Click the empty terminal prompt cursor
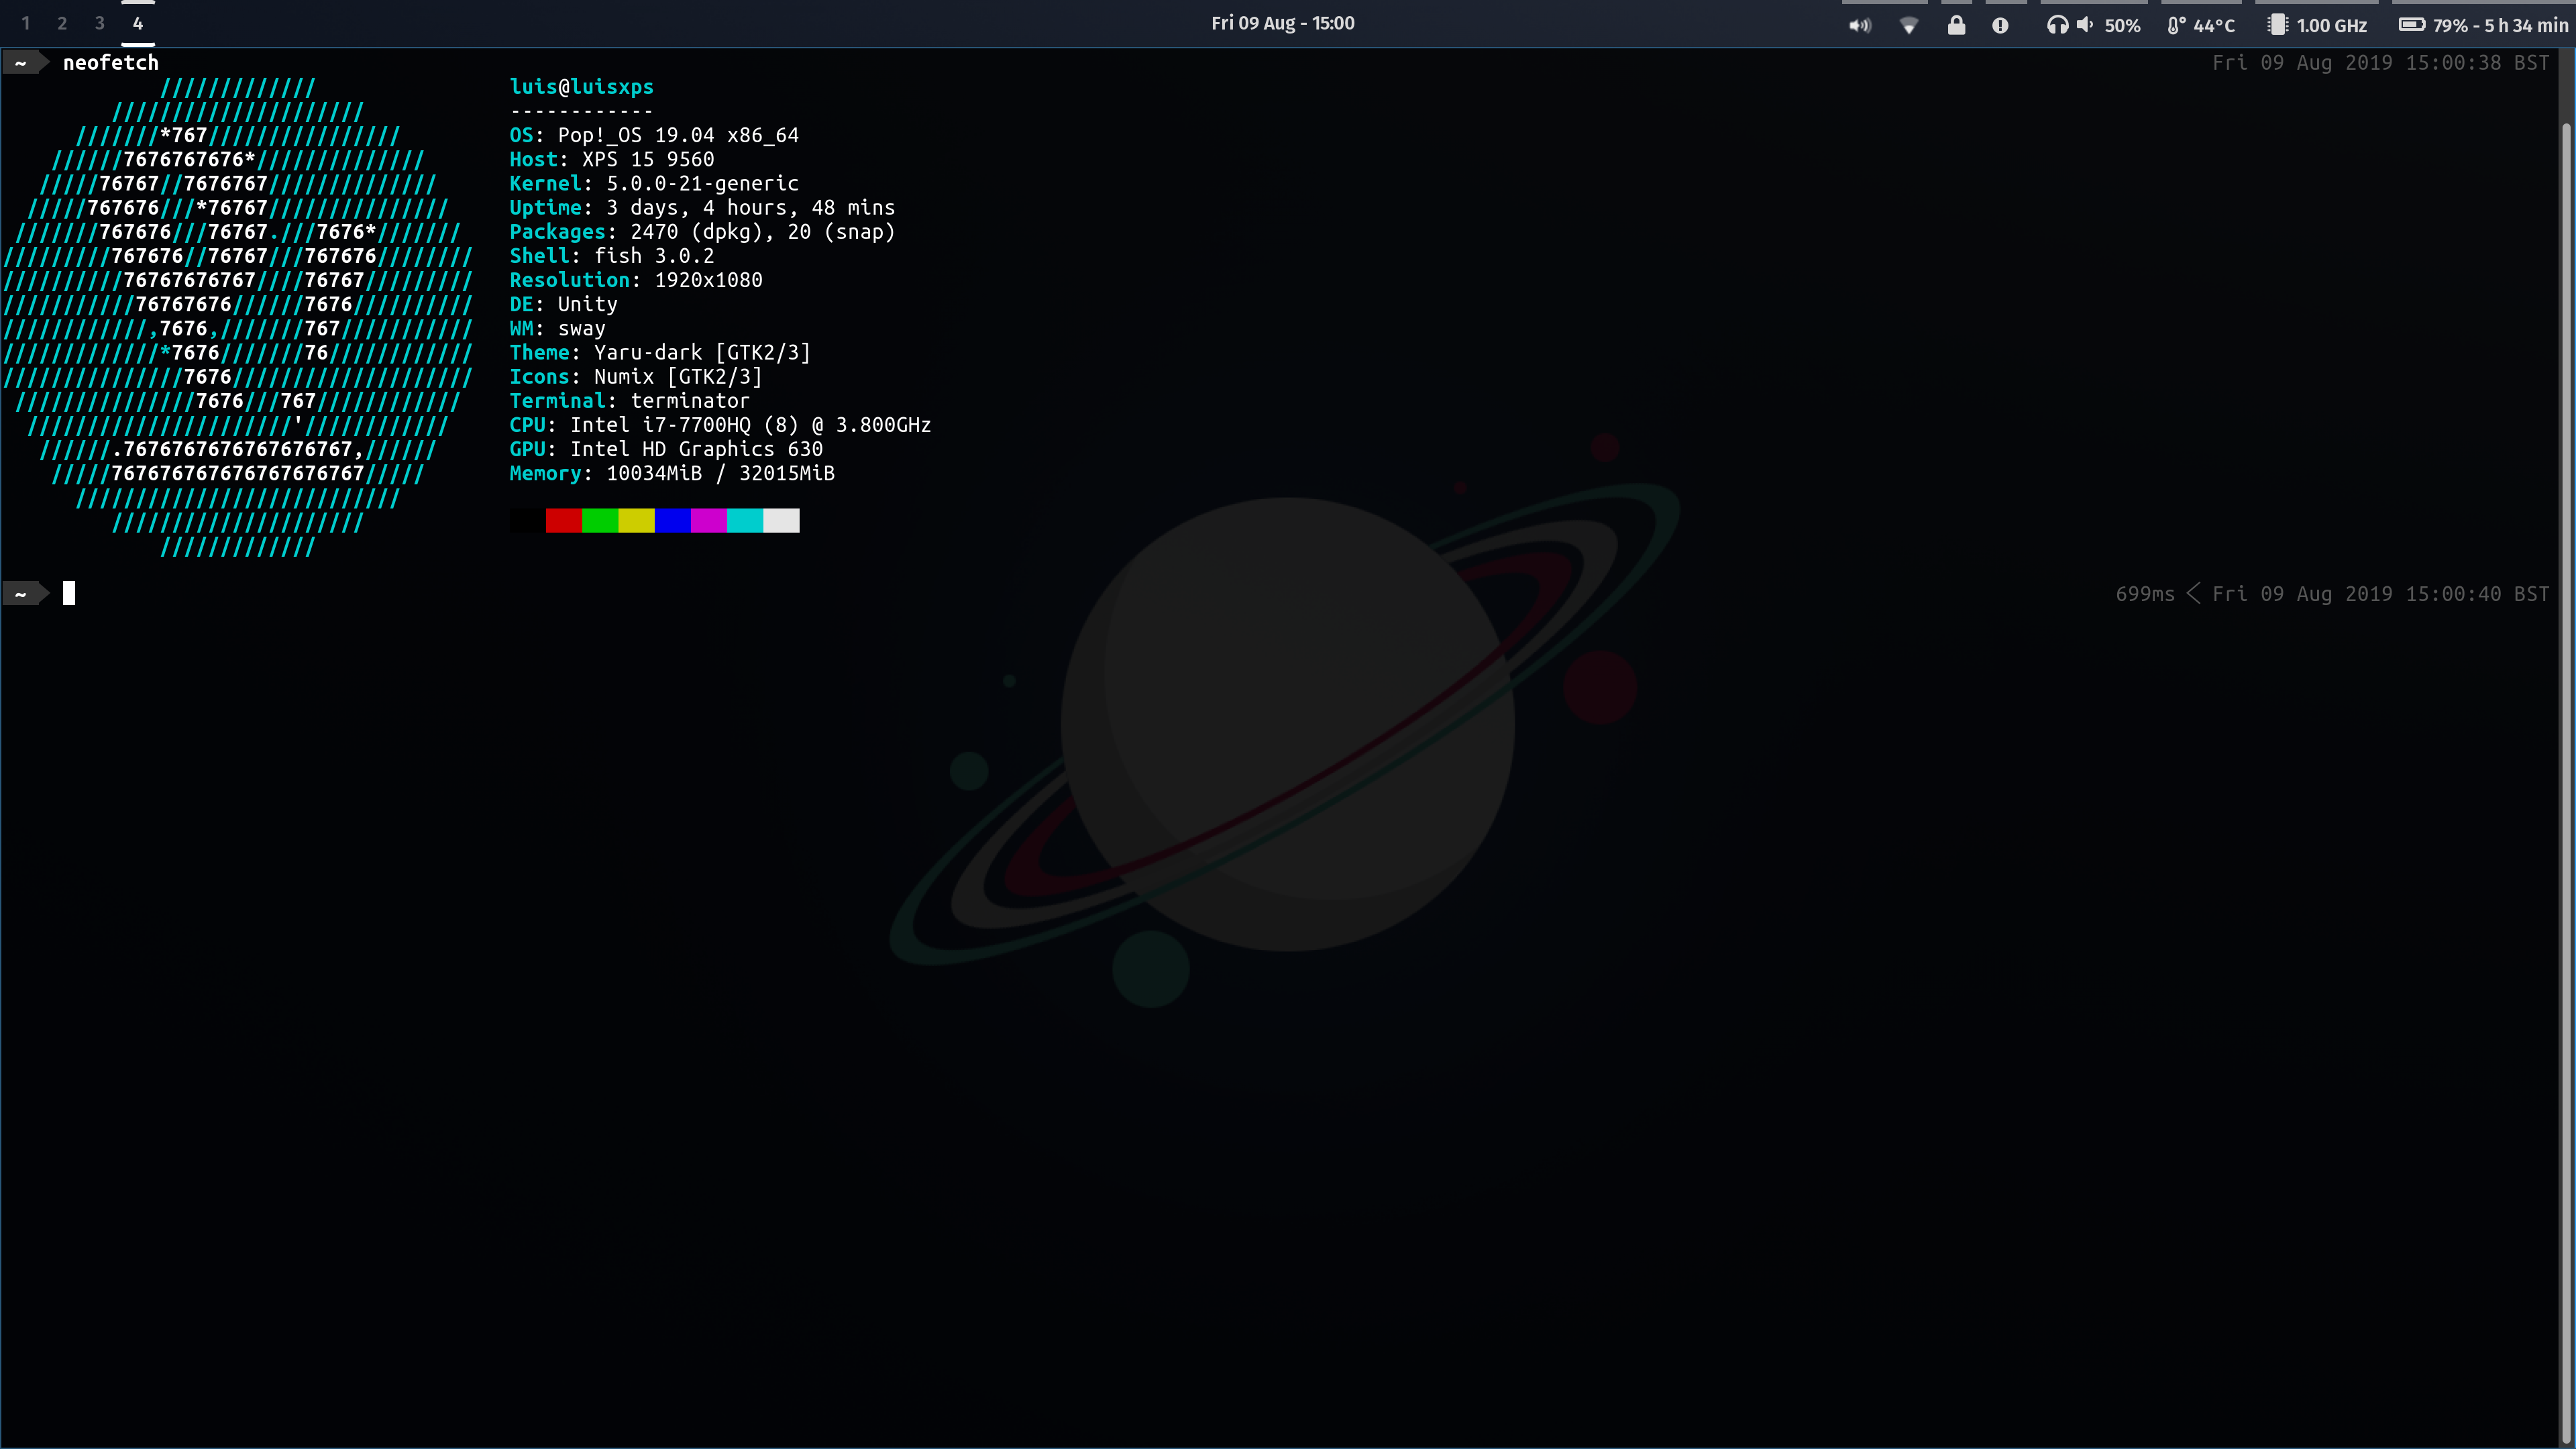Viewport: 2576px width, 1449px height. click(x=68, y=592)
